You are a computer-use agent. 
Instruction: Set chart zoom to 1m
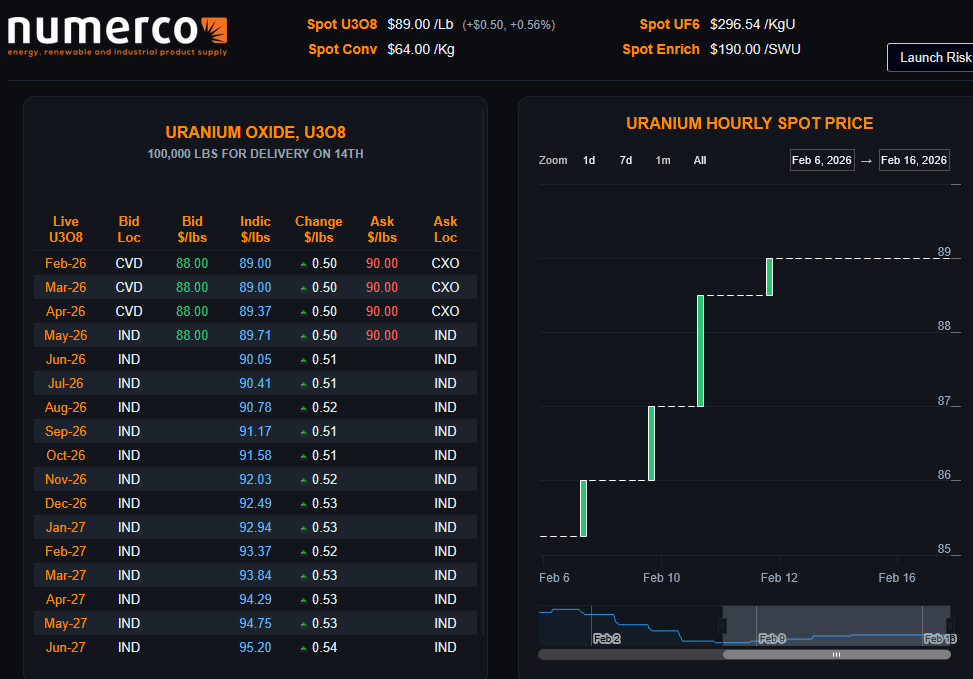pos(663,160)
